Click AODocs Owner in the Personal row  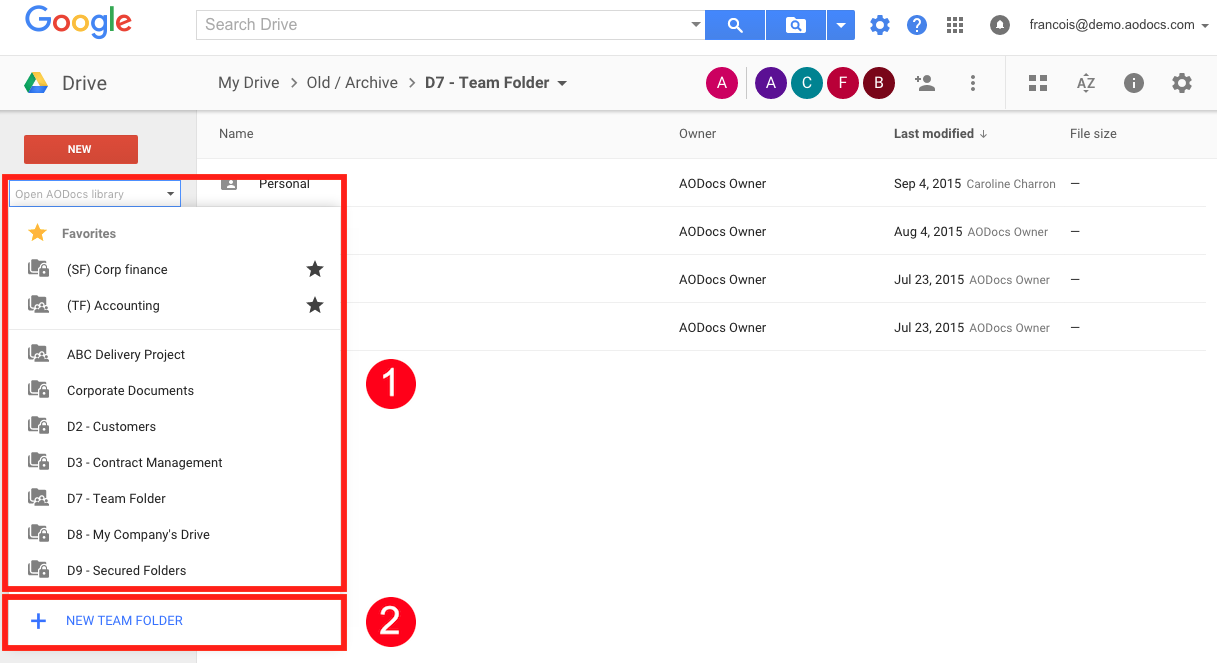pyautogui.click(x=723, y=184)
